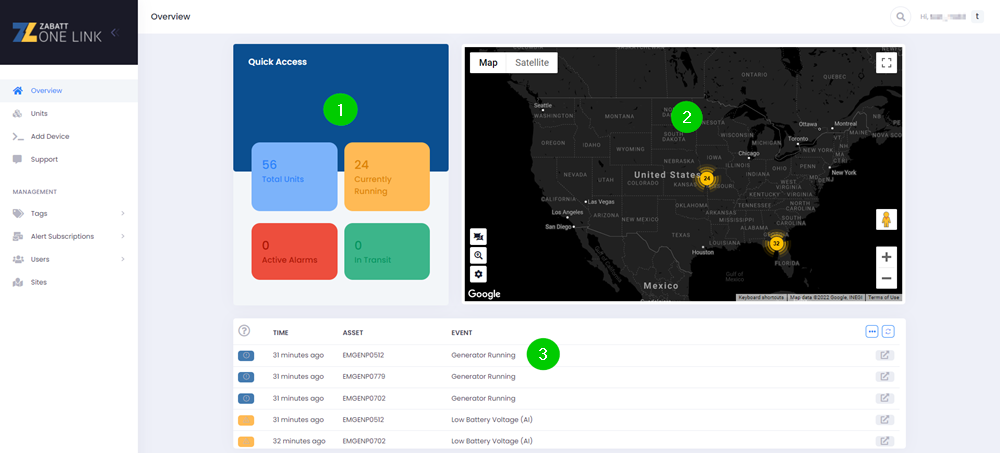The width and height of the screenshot is (1000, 453).
Task: Click the map zoom-to-fit magnifier control
Action: click(479, 255)
